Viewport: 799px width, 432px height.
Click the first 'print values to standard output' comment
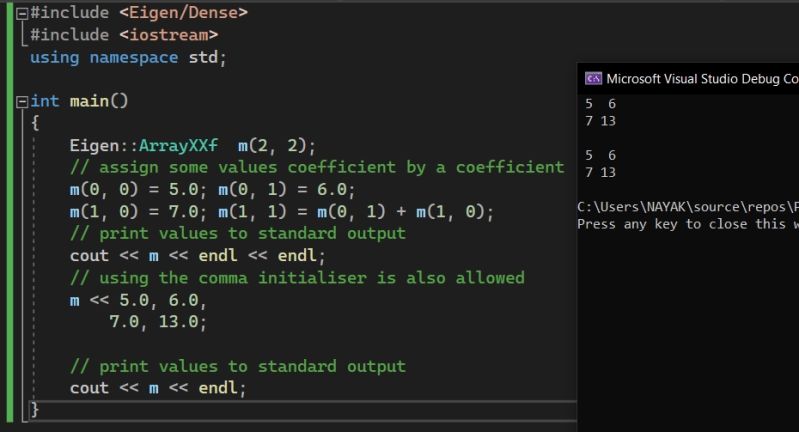(x=237, y=234)
